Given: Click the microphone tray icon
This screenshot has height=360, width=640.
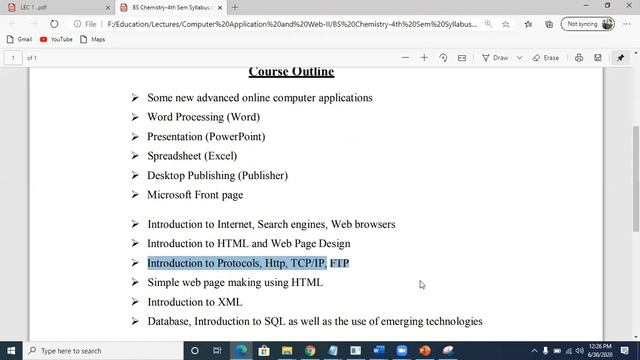Looking at the screenshot, I should pos(545,351).
